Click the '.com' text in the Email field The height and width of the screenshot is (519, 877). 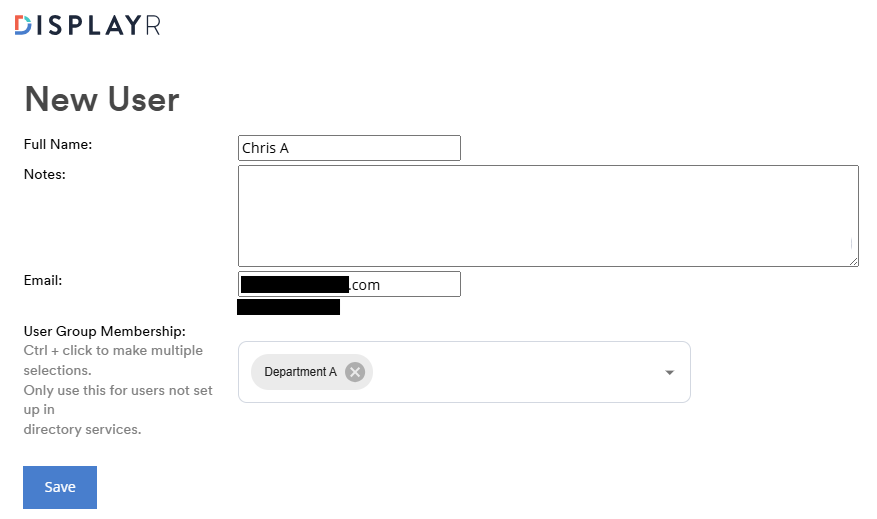(365, 285)
